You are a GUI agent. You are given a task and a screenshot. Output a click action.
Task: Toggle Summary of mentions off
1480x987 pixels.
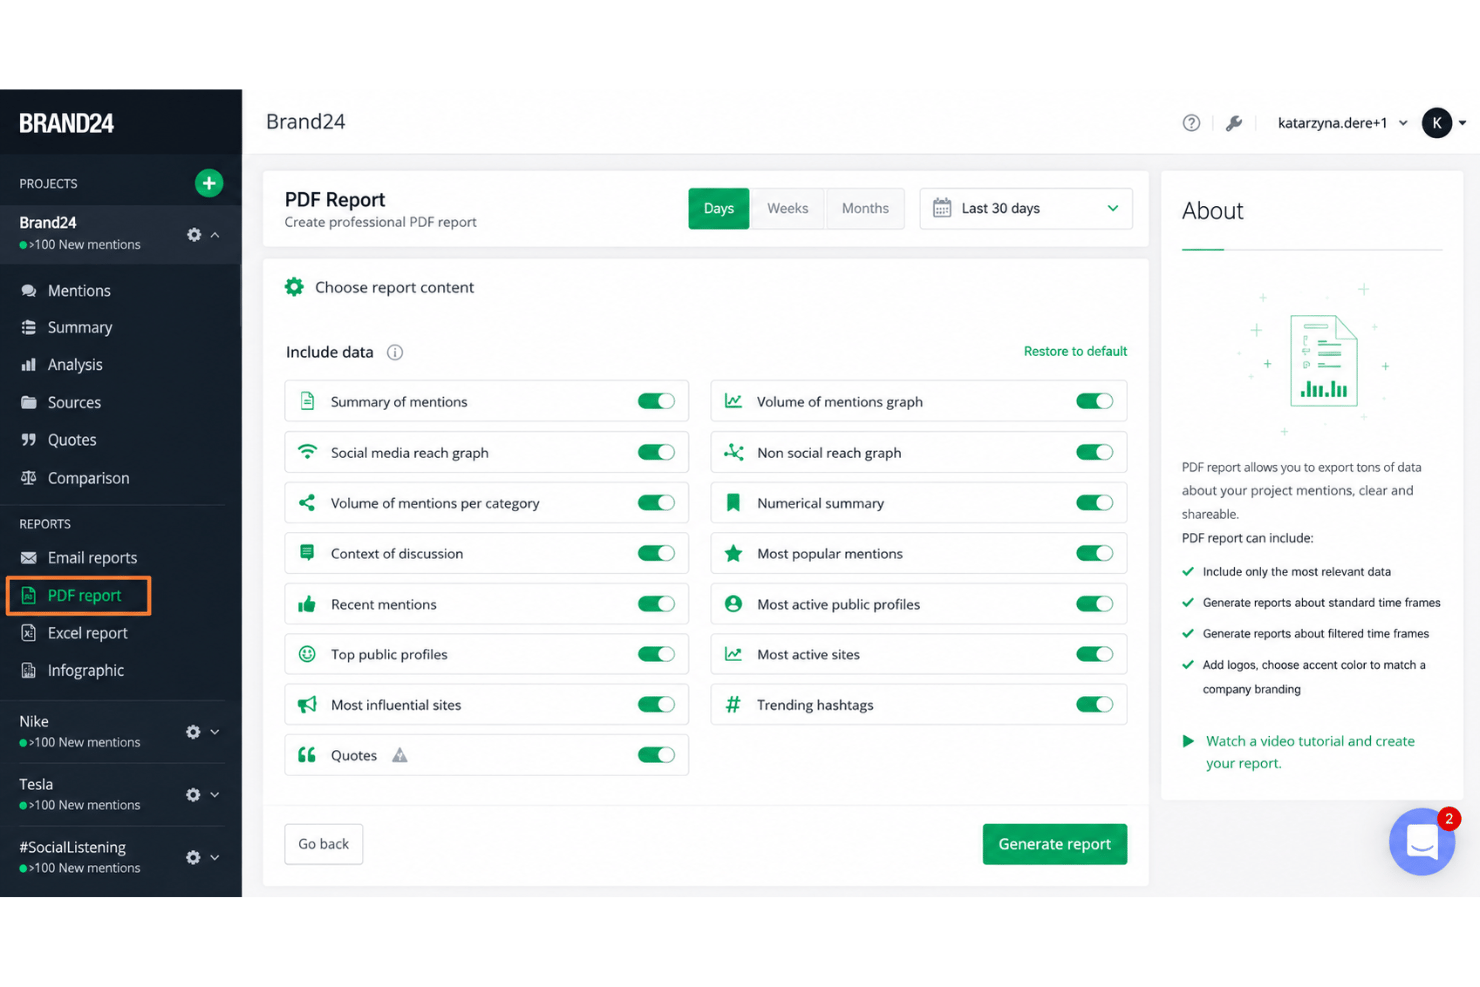coord(656,401)
